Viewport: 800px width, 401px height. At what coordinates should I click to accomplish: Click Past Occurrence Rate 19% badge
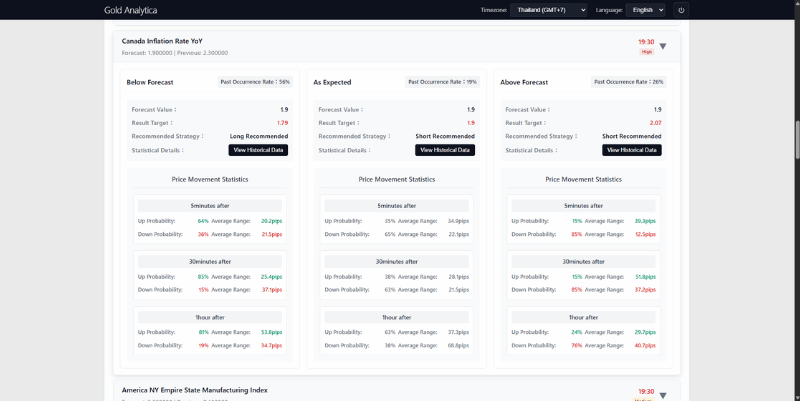pos(442,82)
